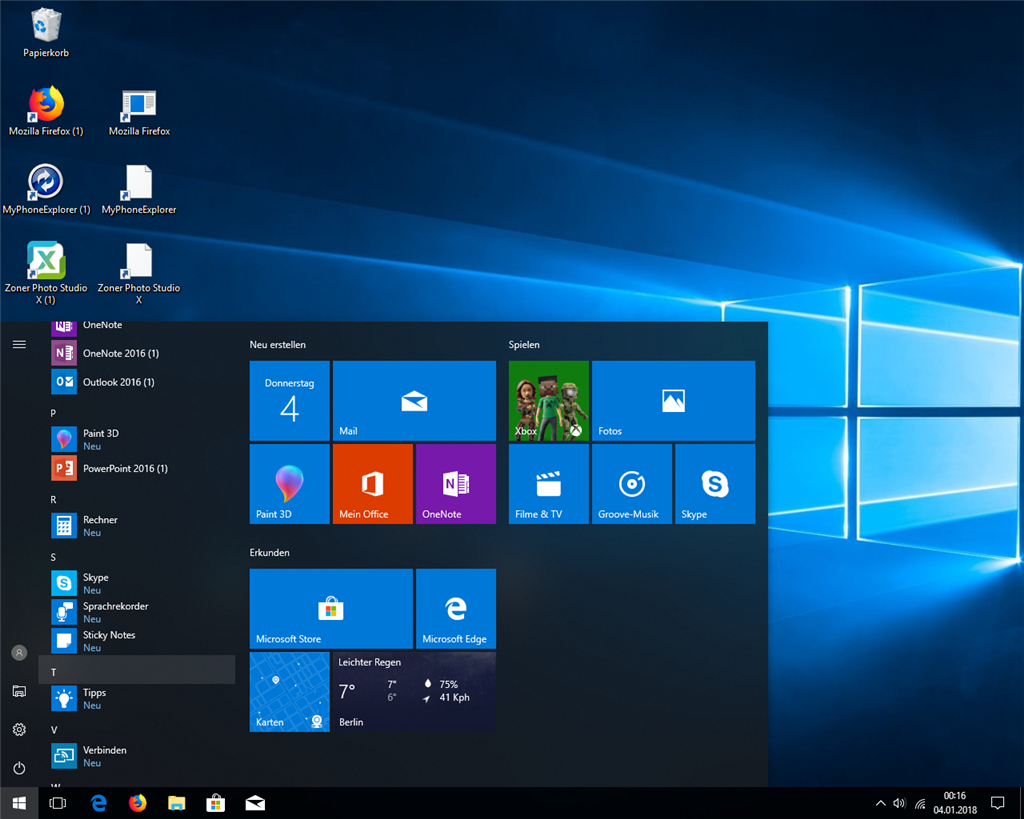Open the Documents/Explorer icon in Start sidebar
The height and width of the screenshot is (819, 1024).
click(x=20, y=691)
